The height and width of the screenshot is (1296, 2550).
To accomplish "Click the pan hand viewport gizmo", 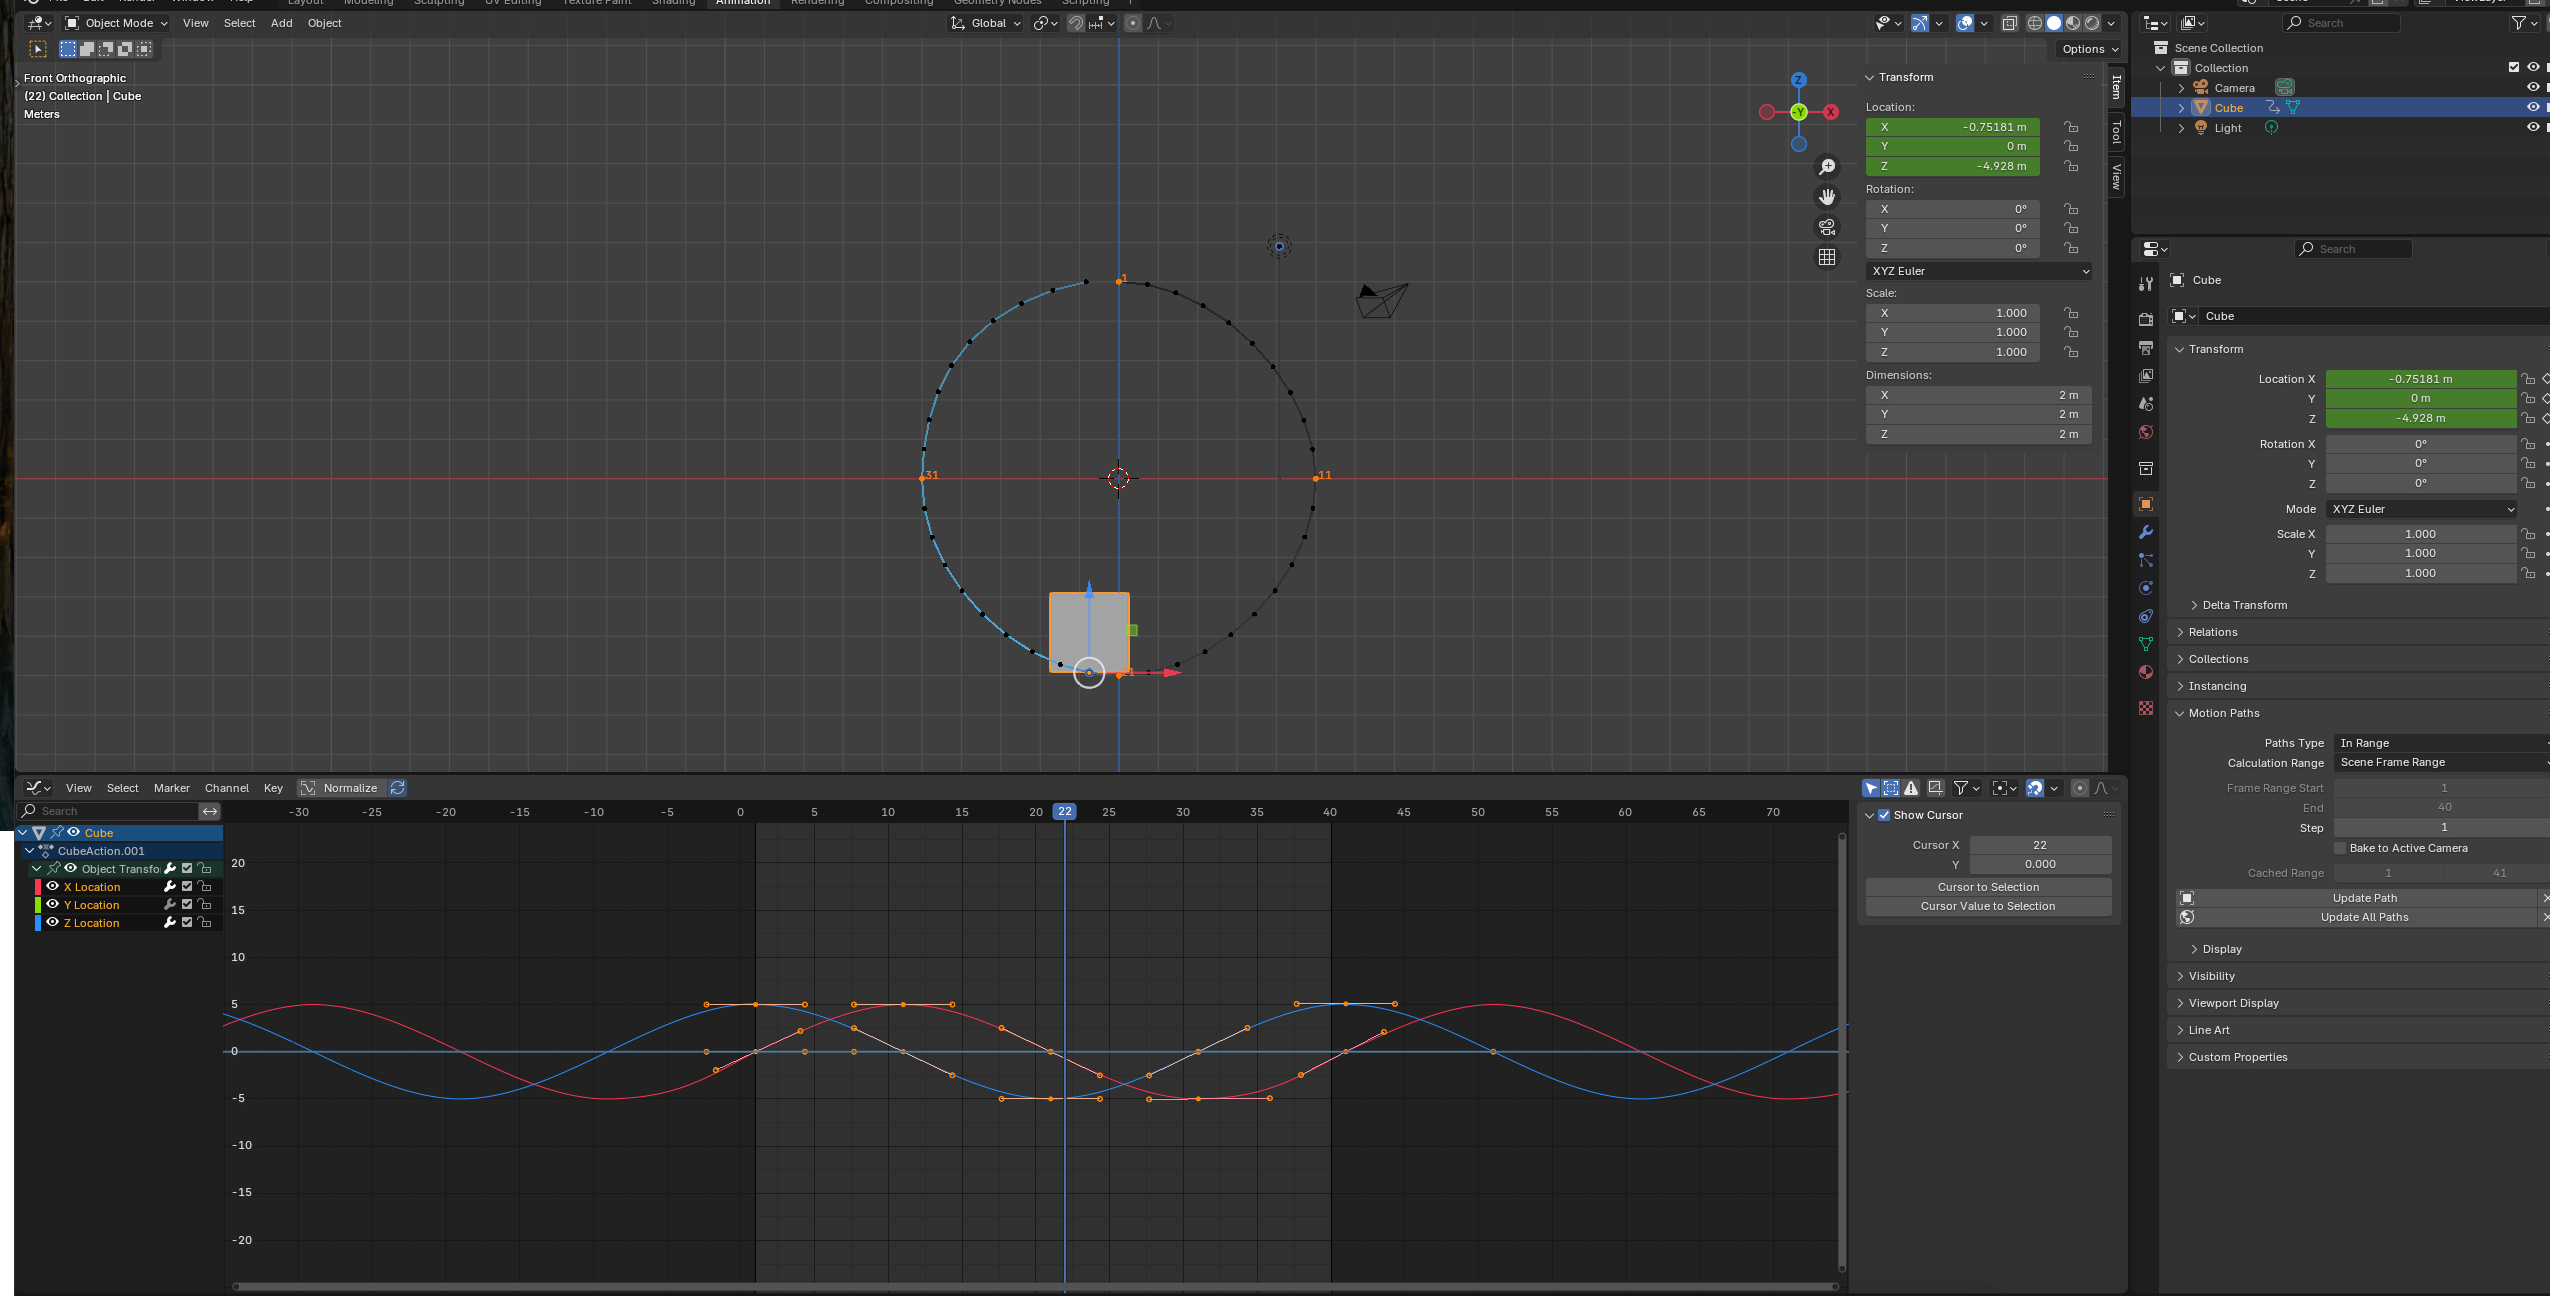I will point(1827,197).
